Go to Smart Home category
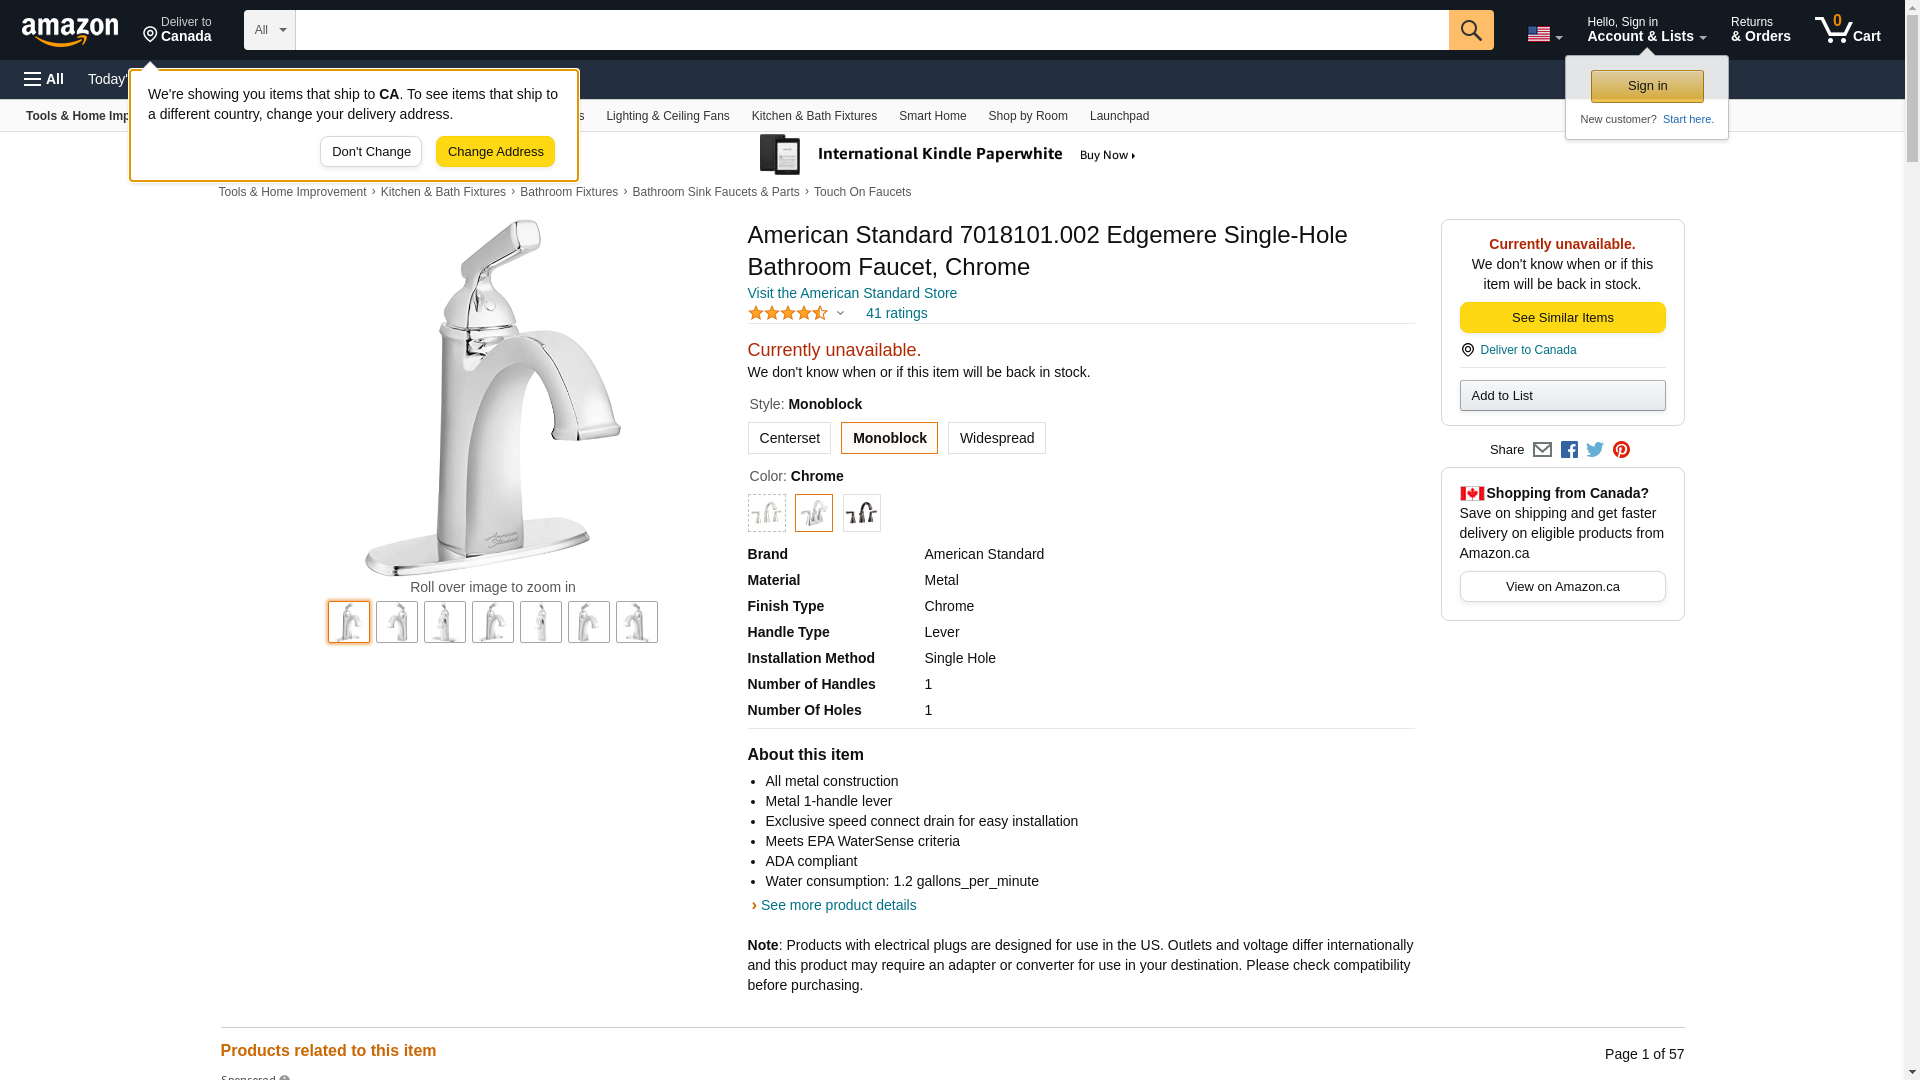The image size is (1920, 1080). (932, 116)
